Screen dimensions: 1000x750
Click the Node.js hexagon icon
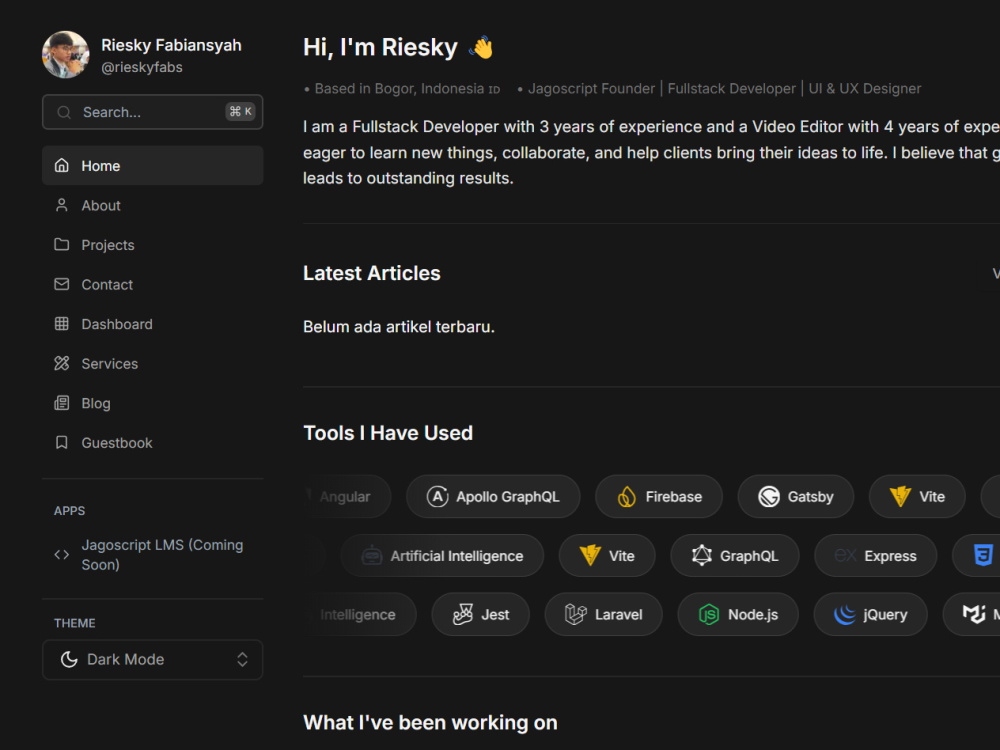click(709, 614)
